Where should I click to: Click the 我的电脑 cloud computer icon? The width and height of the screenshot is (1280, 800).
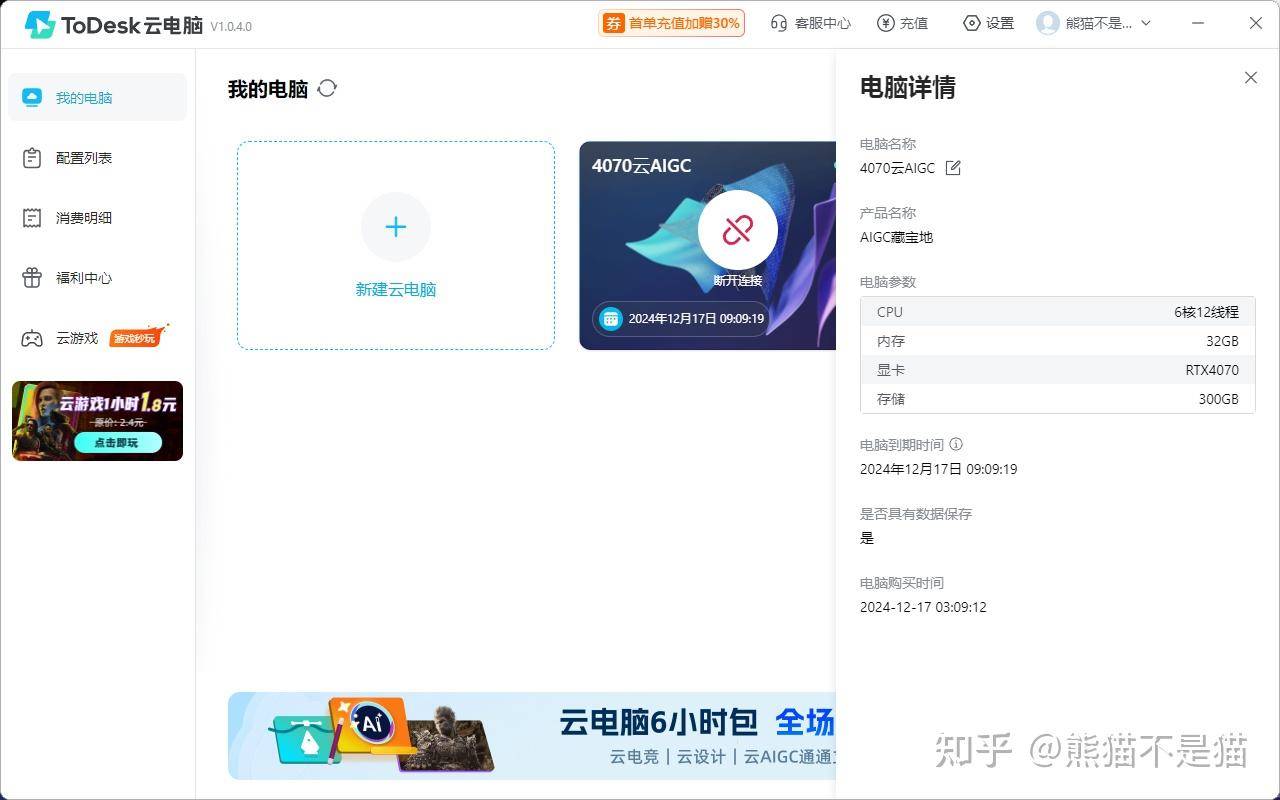tap(32, 97)
